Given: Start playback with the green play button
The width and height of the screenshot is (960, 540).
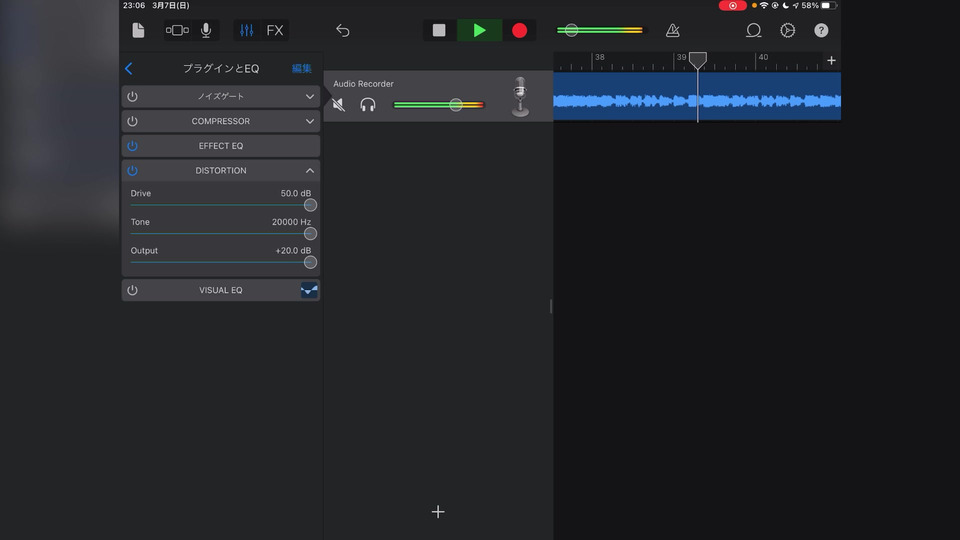Looking at the screenshot, I should [480, 30].
